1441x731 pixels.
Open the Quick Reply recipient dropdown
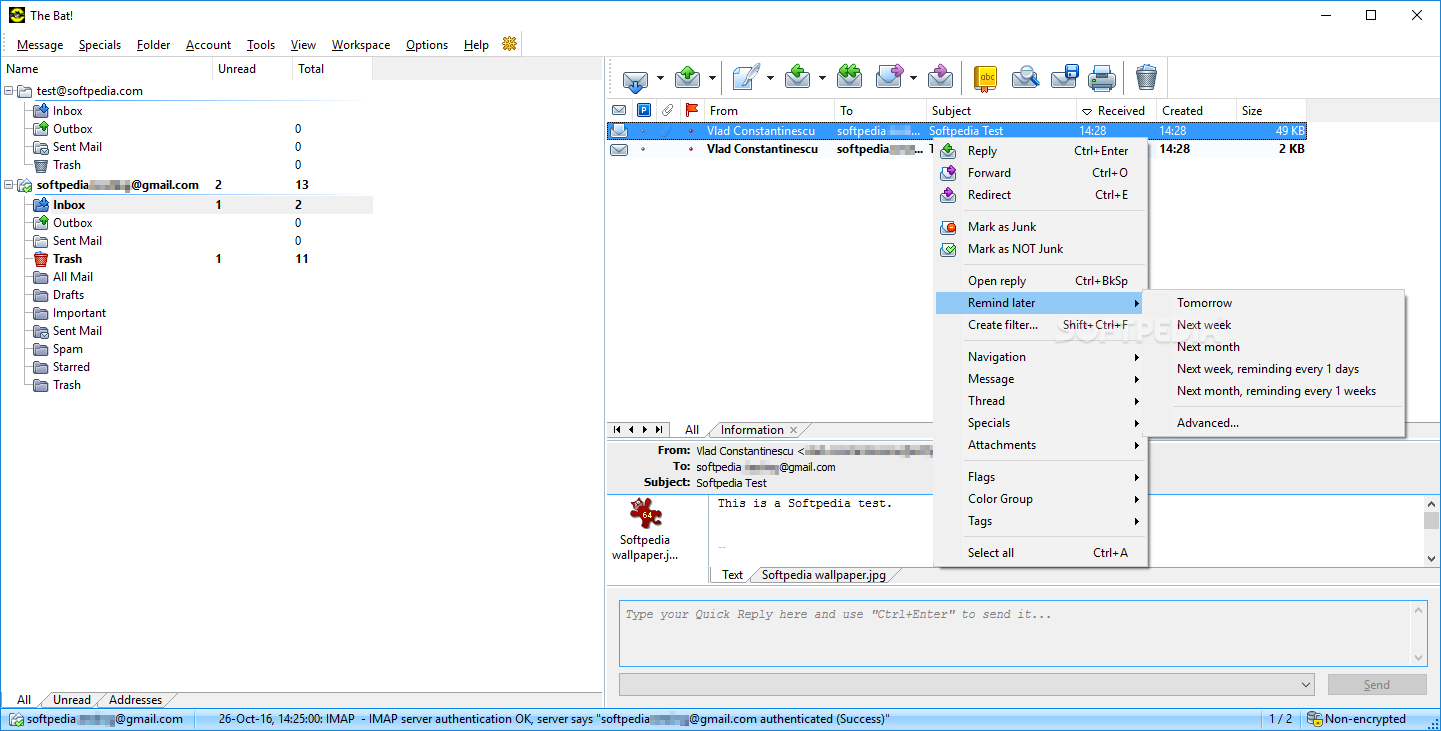[x=1307, y=684]
